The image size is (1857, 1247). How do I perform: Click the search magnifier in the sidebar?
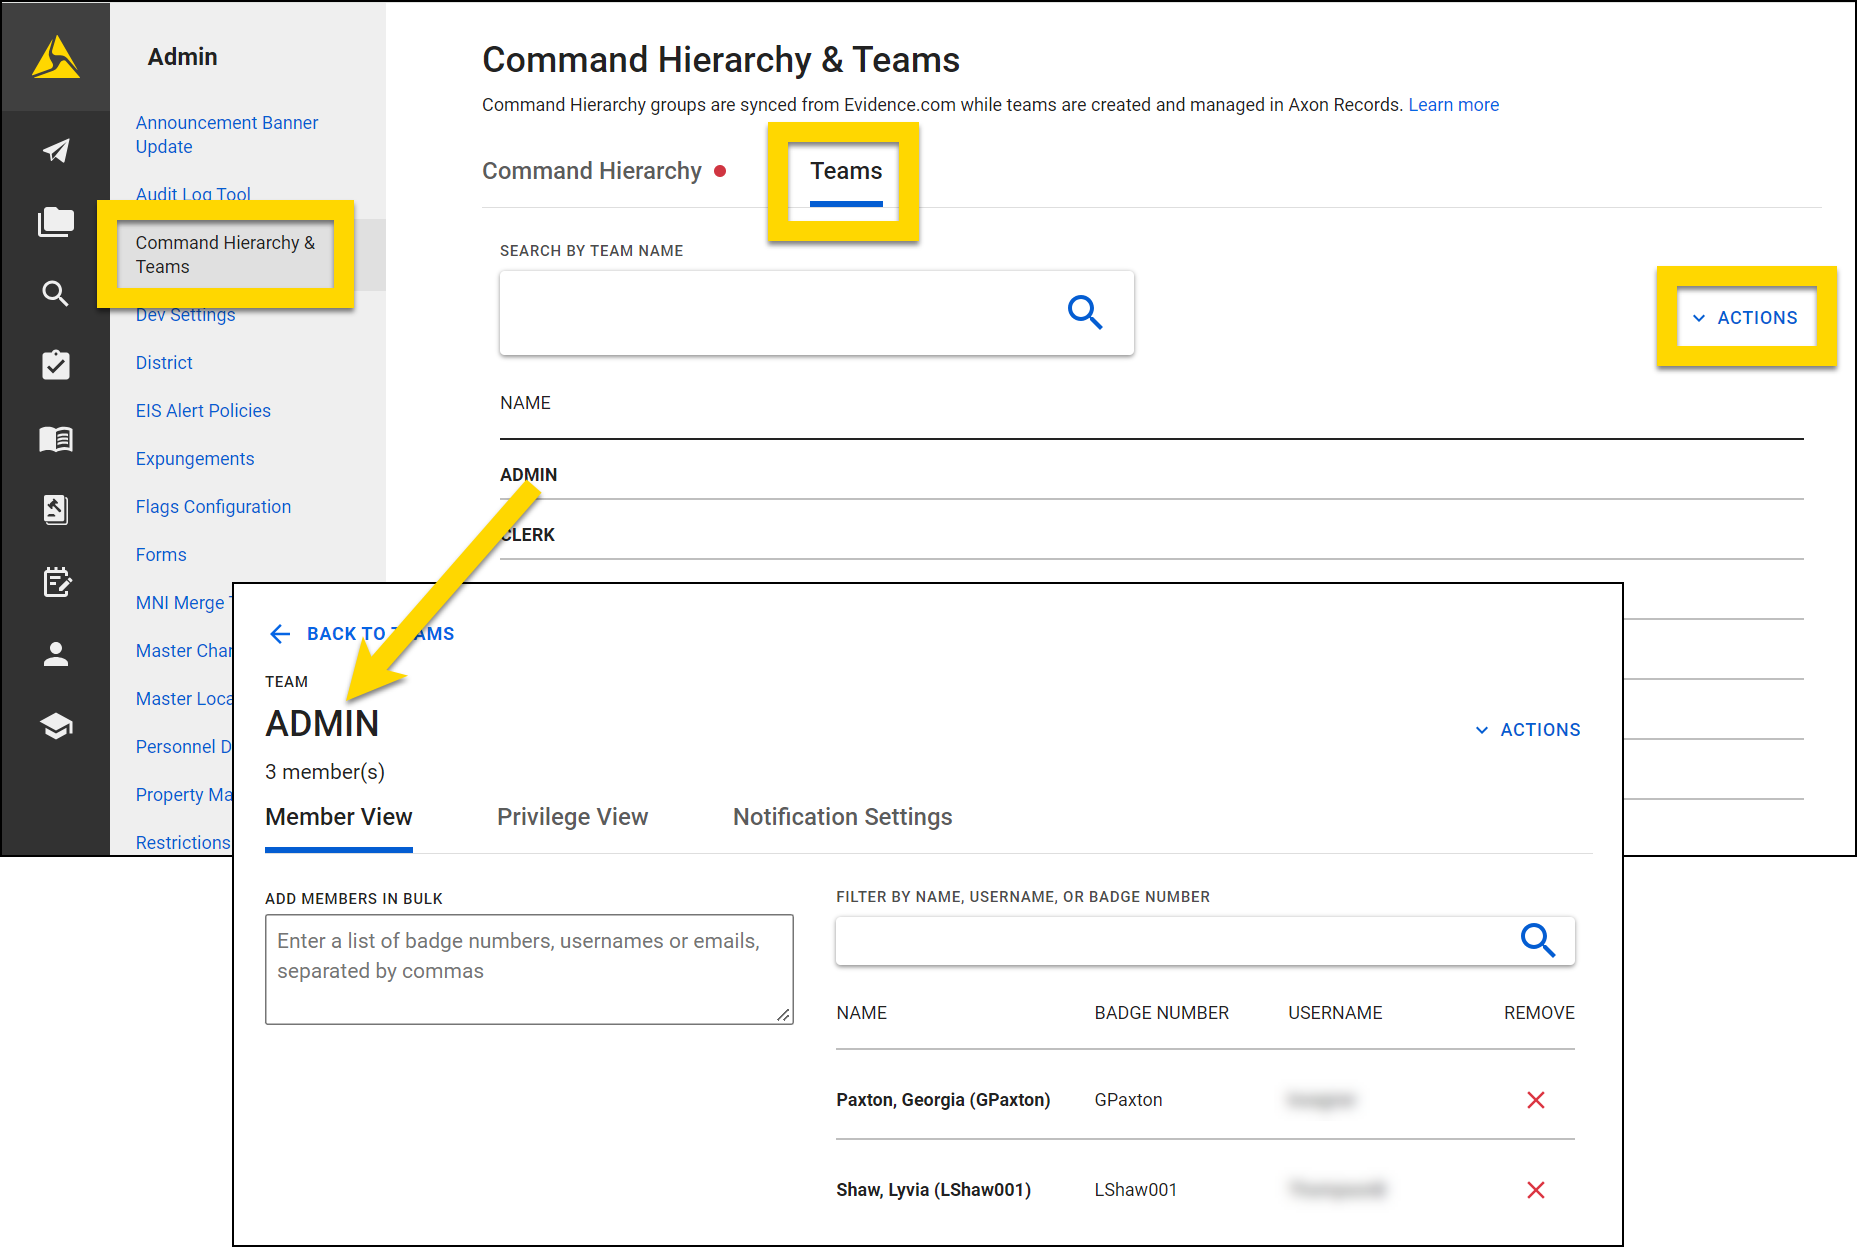(x=56, y=293)
